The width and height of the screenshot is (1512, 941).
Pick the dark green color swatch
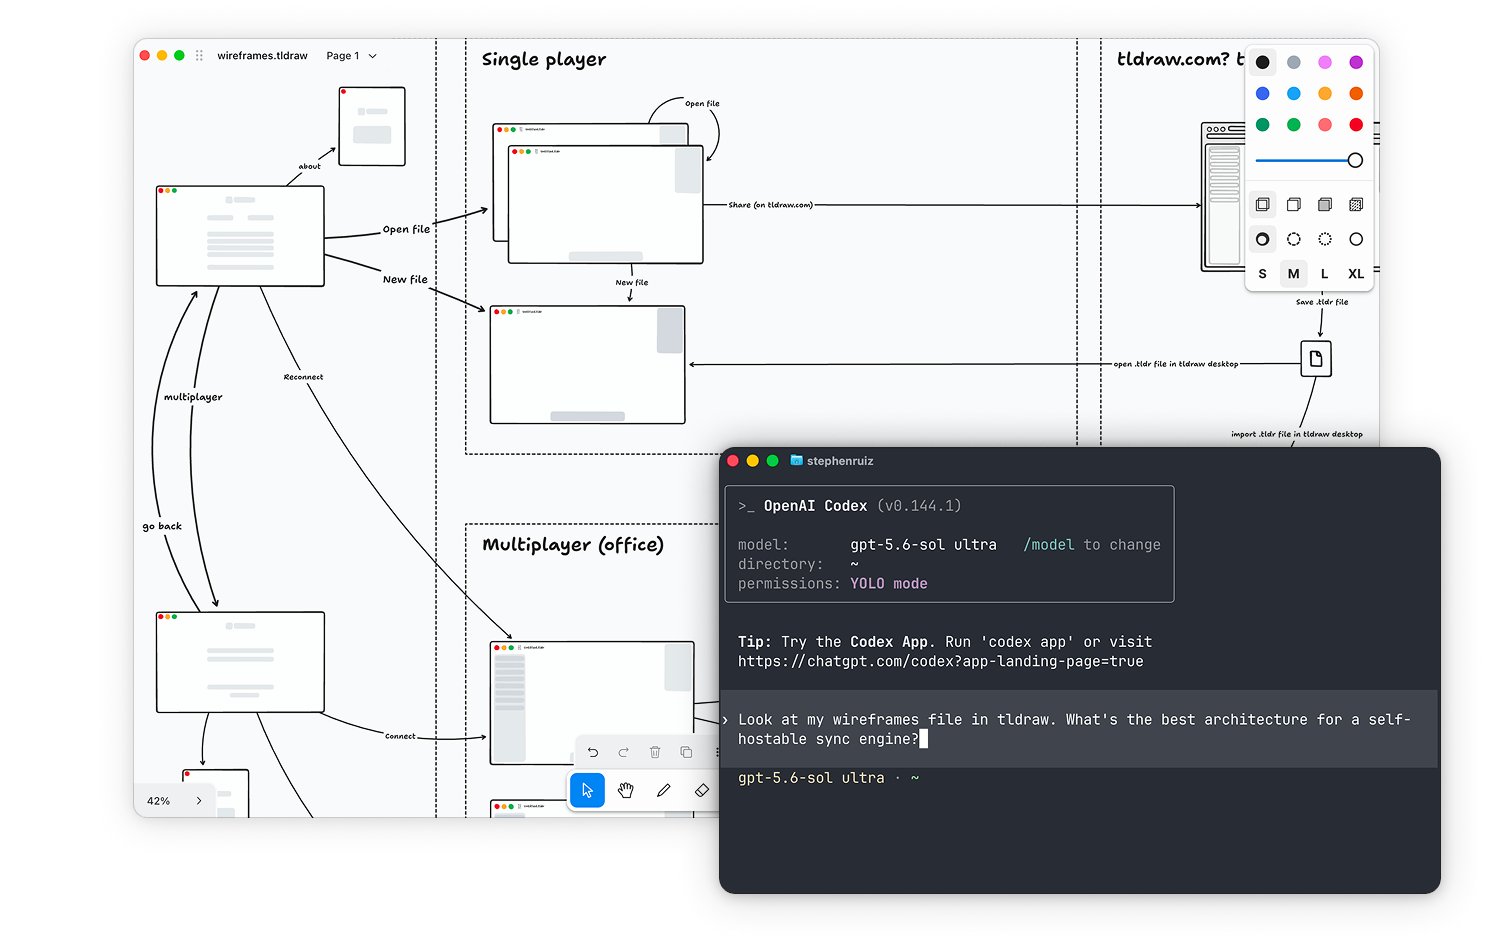tap(1263, 125)
